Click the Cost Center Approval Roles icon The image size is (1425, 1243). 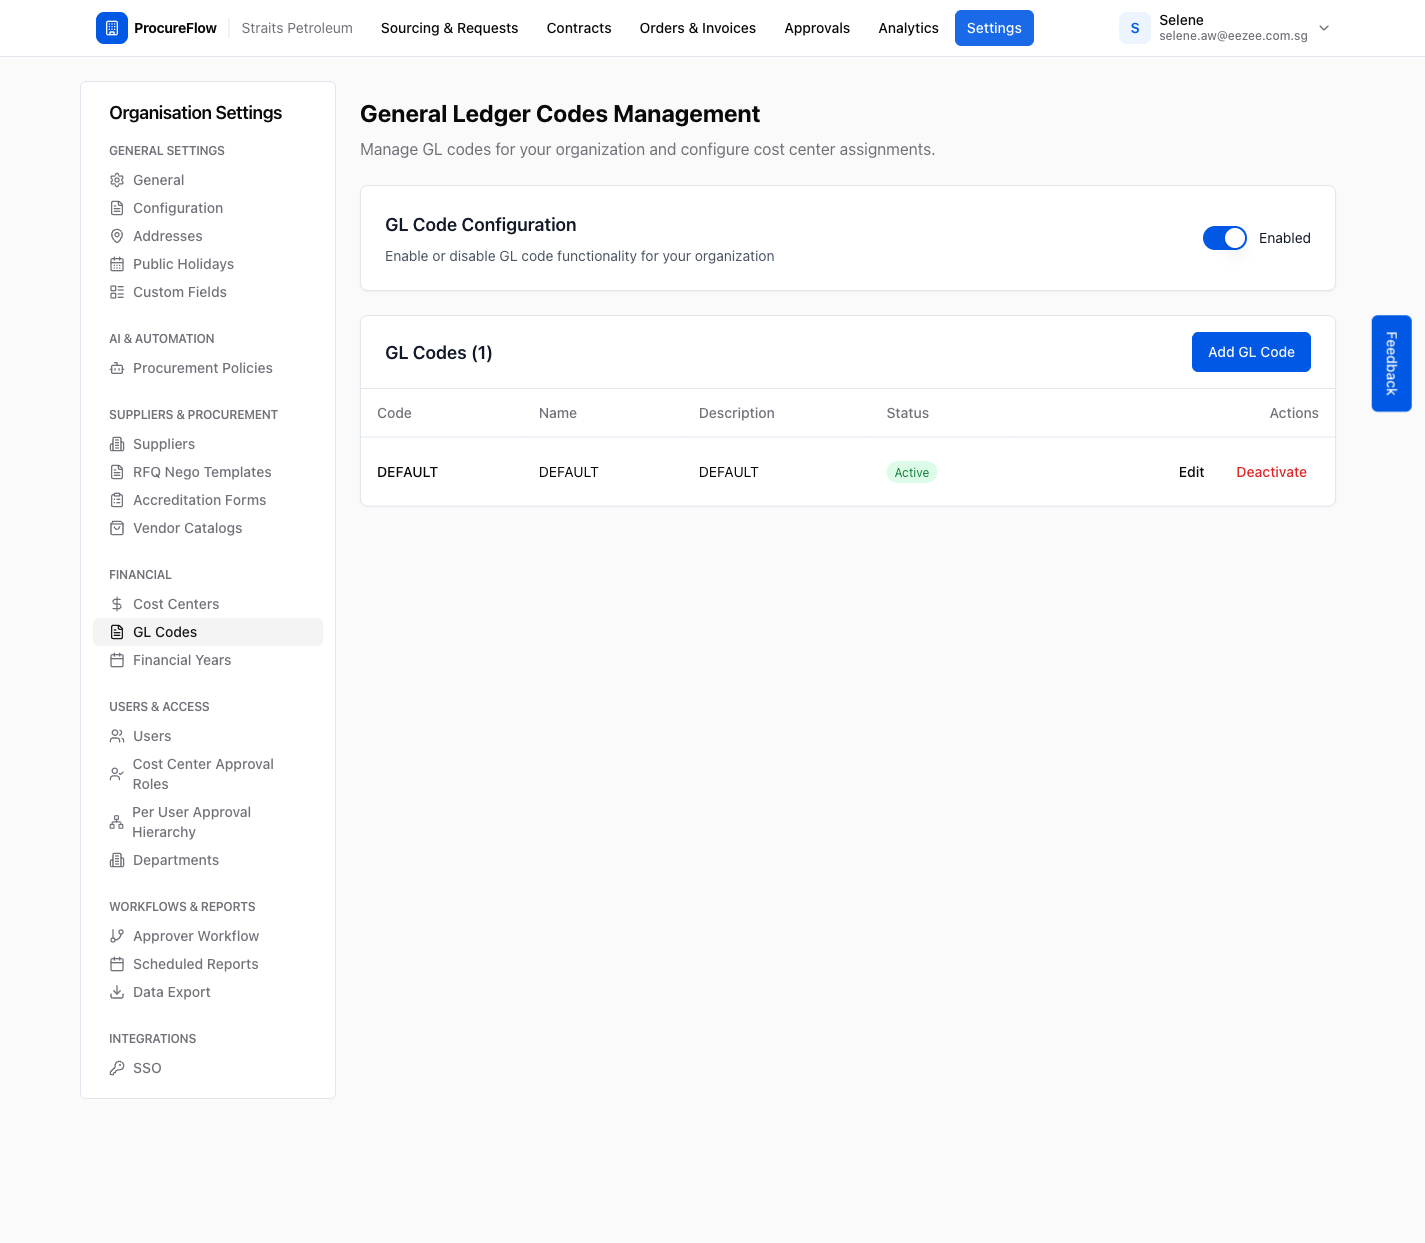[x=117, y=774]
